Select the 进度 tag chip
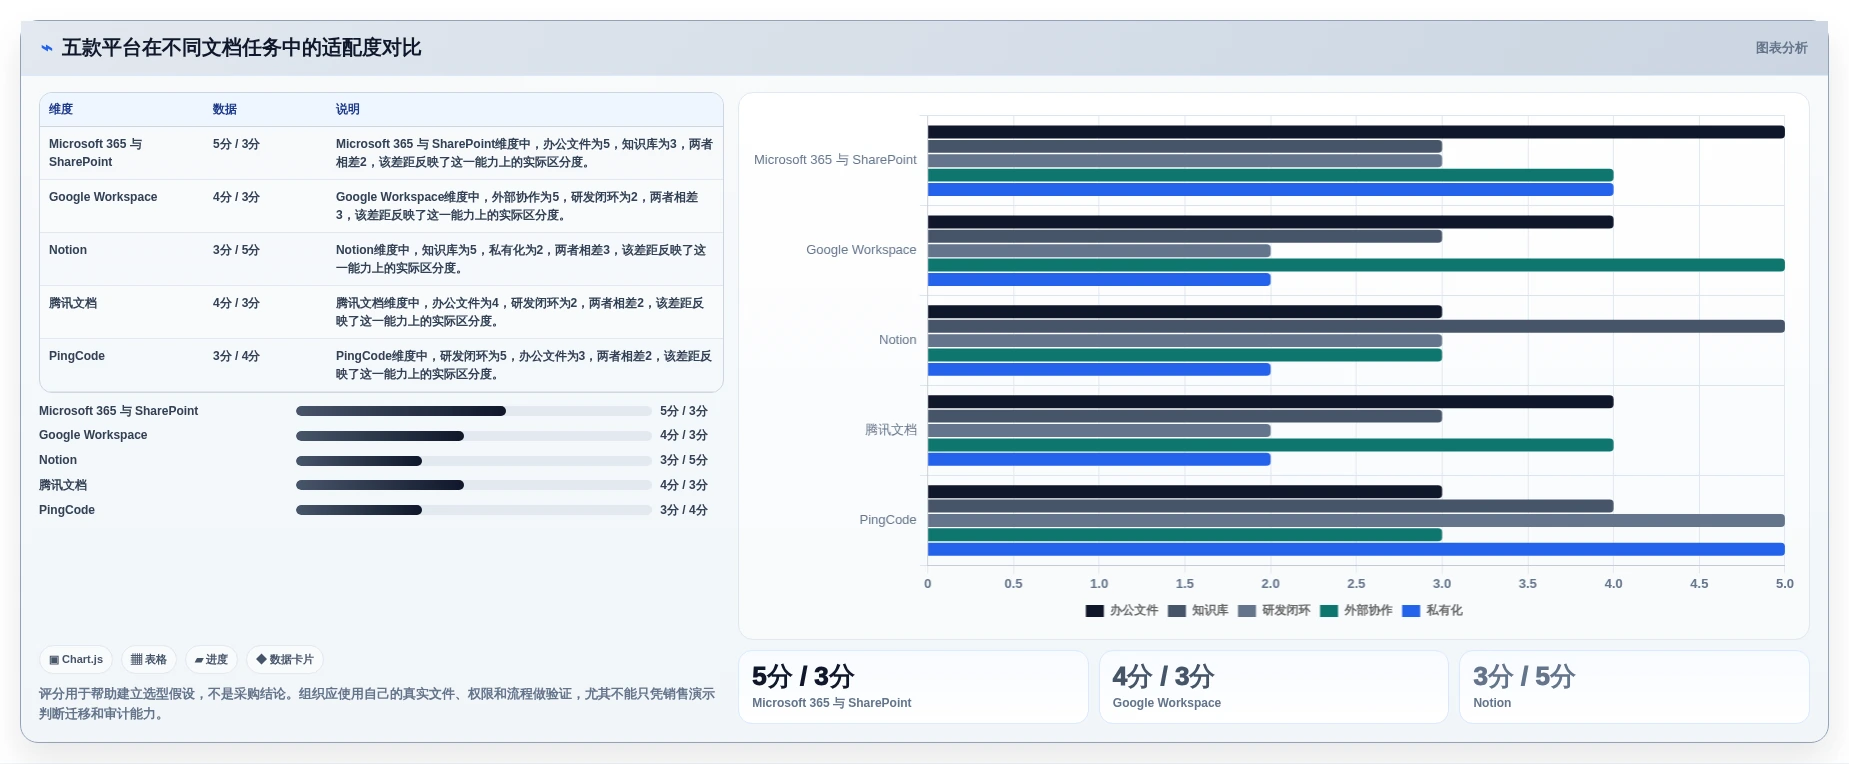 [x=211, y=660]
